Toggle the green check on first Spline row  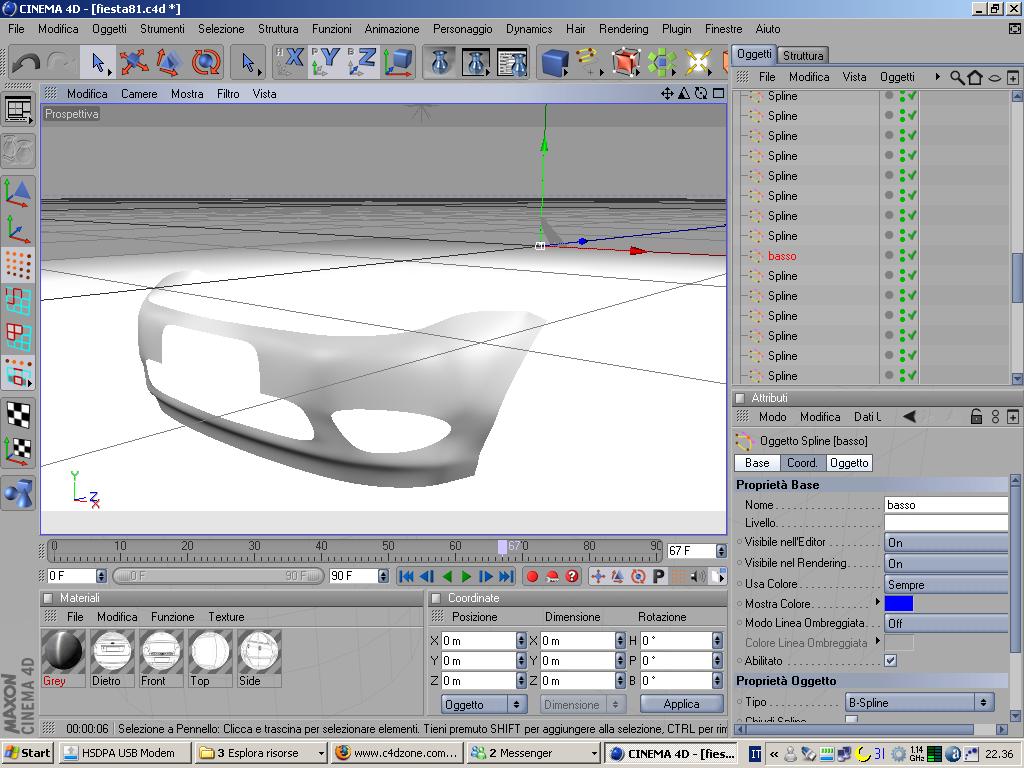(x=912, y=96)
